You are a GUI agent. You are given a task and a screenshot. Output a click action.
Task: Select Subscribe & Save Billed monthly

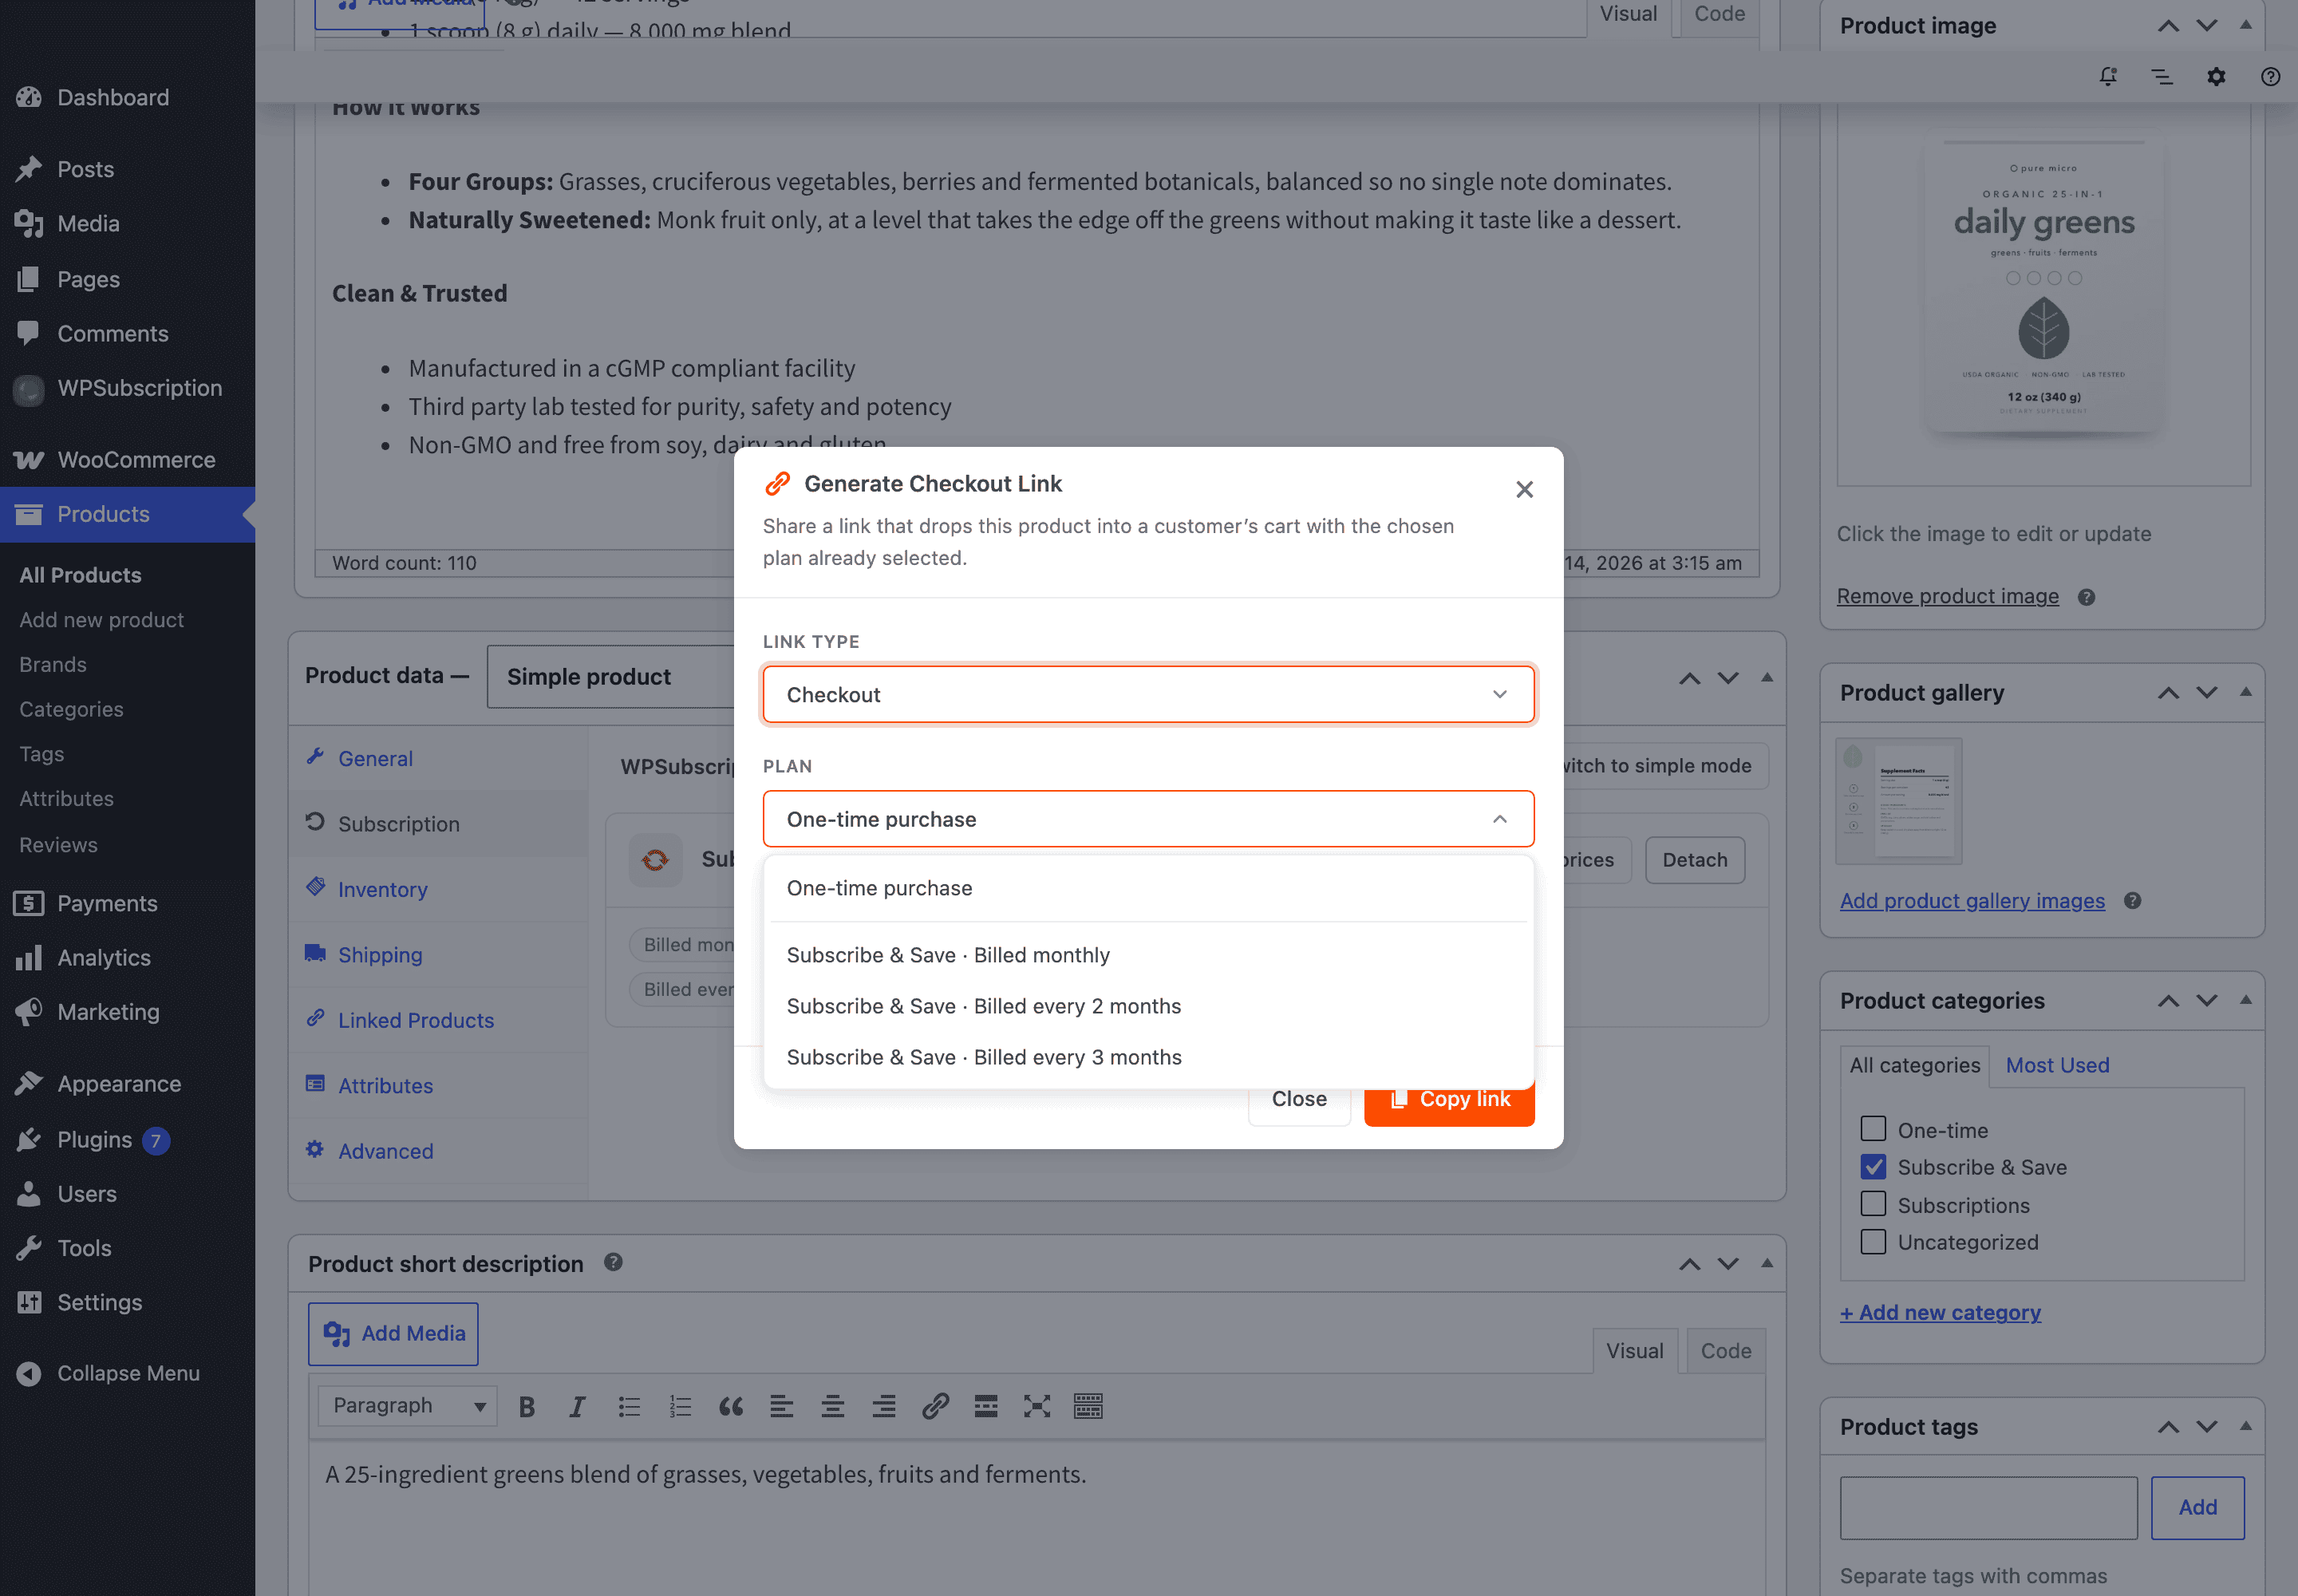1148,955
